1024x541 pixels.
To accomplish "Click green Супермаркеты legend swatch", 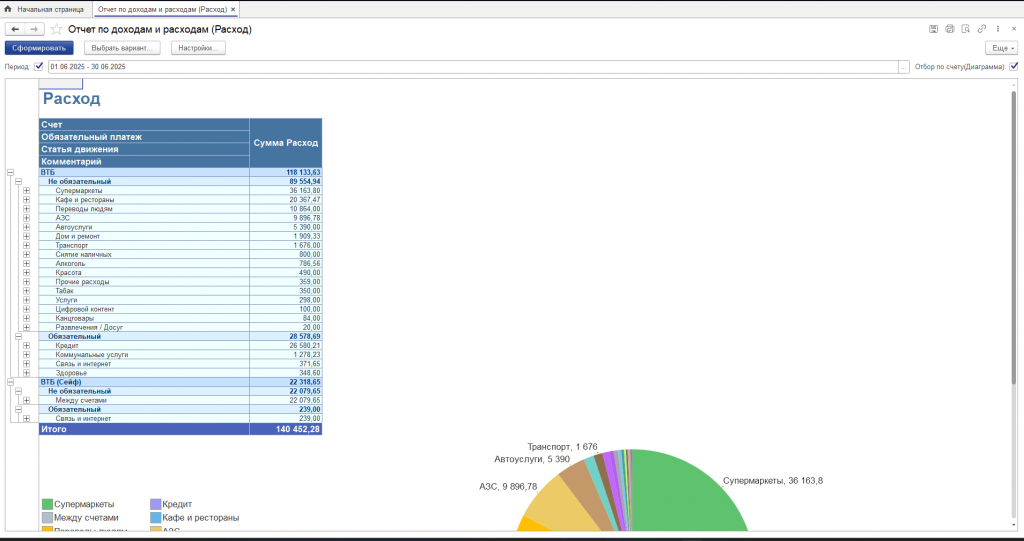I will coord(47,504).
